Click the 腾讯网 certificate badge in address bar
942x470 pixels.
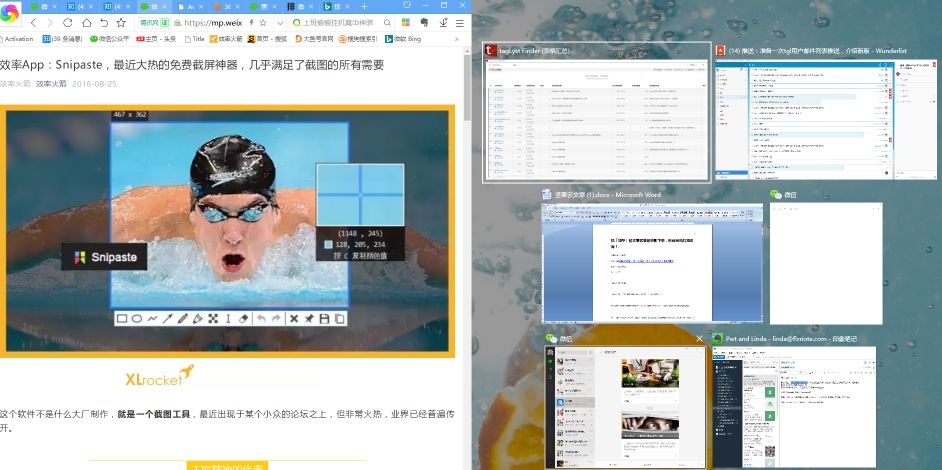tap(154, 23)
